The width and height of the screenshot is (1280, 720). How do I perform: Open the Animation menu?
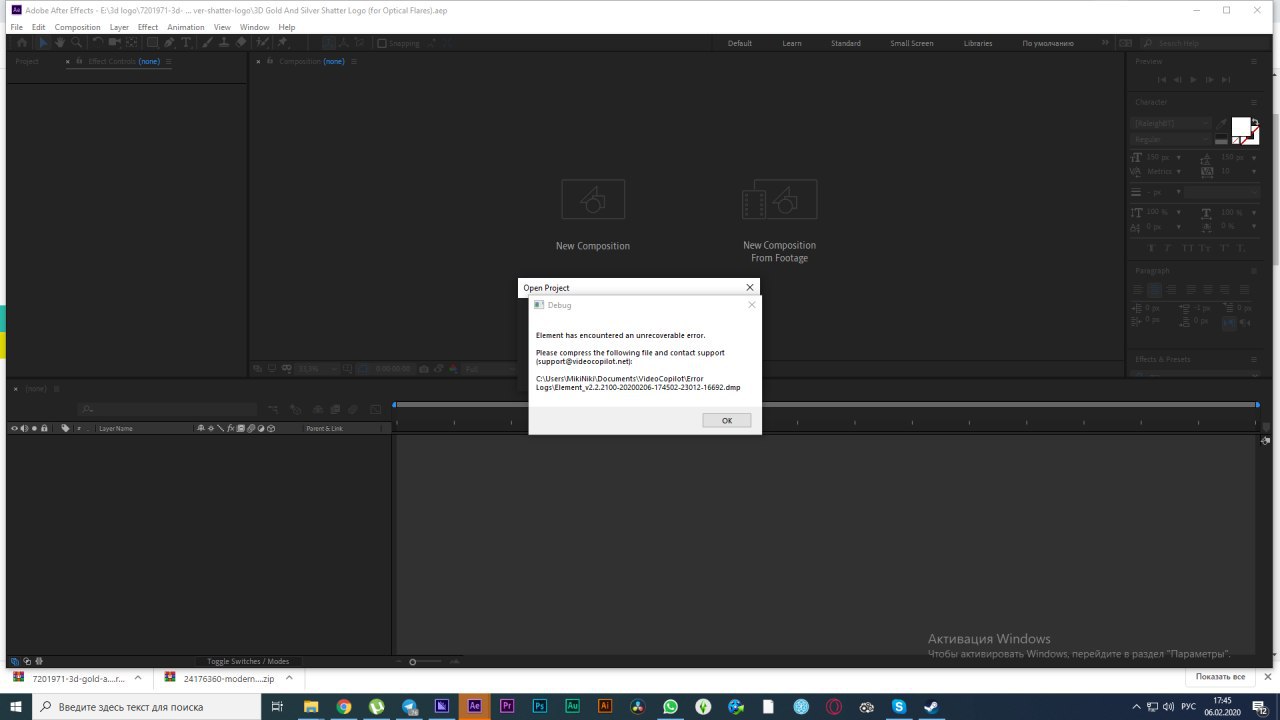pyautogui.click(x=185, y=27)
